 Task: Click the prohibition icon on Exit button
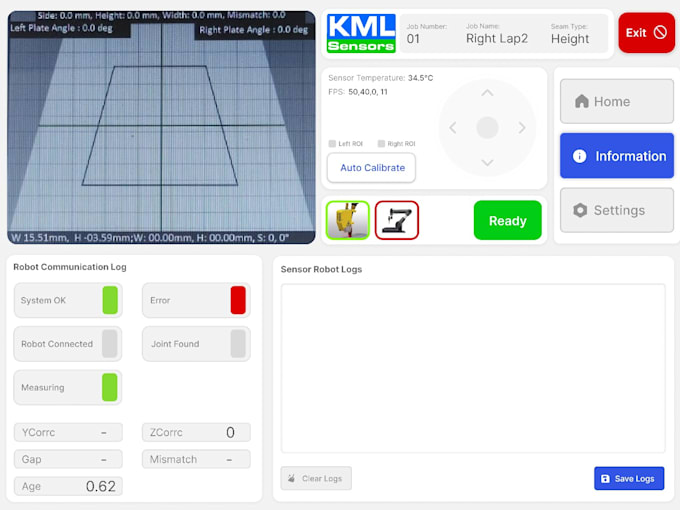click(x=660, y=32)
